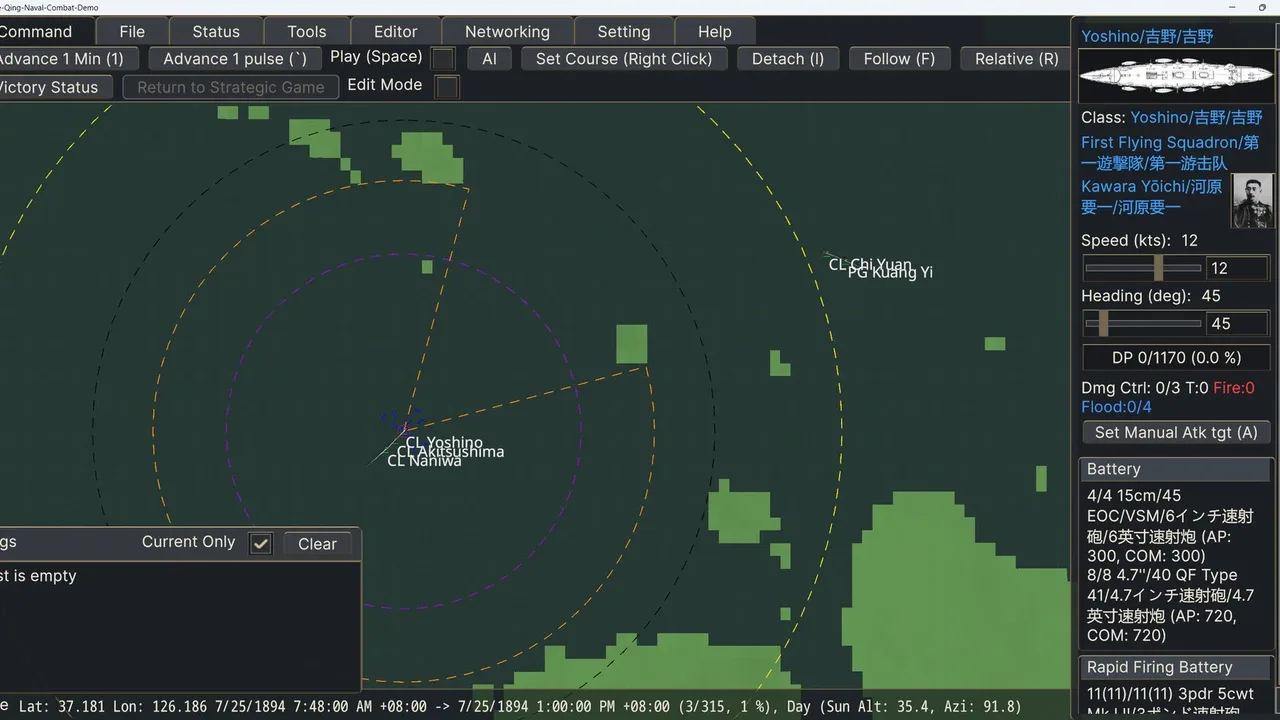Open First Flying Squadron link
The height and width of the screenshot is (720, 1280).
tap(1170, 153)
